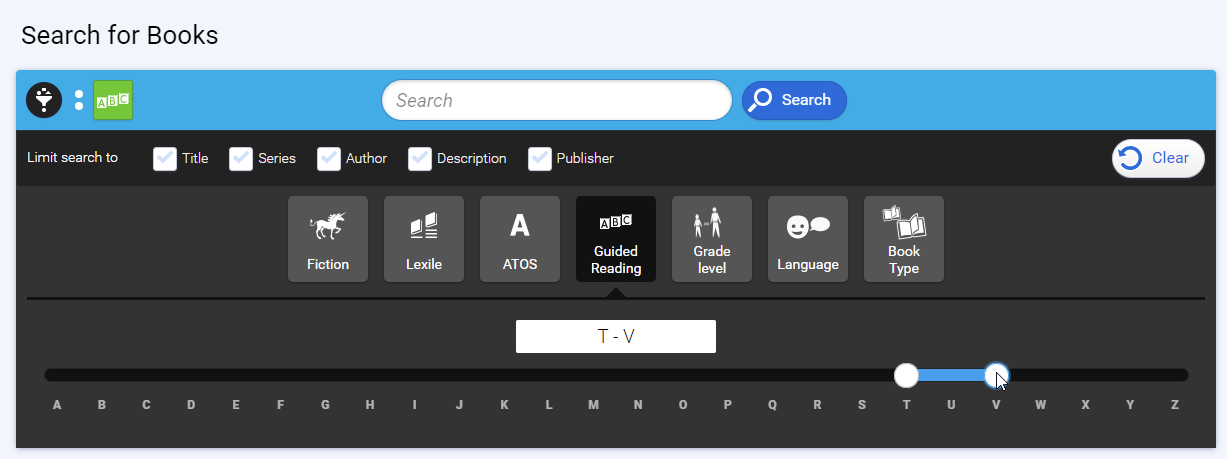Viewport: 1227px width, 459px height.
Task: Click the green ABC blocks icon
Action: point(113,100)
